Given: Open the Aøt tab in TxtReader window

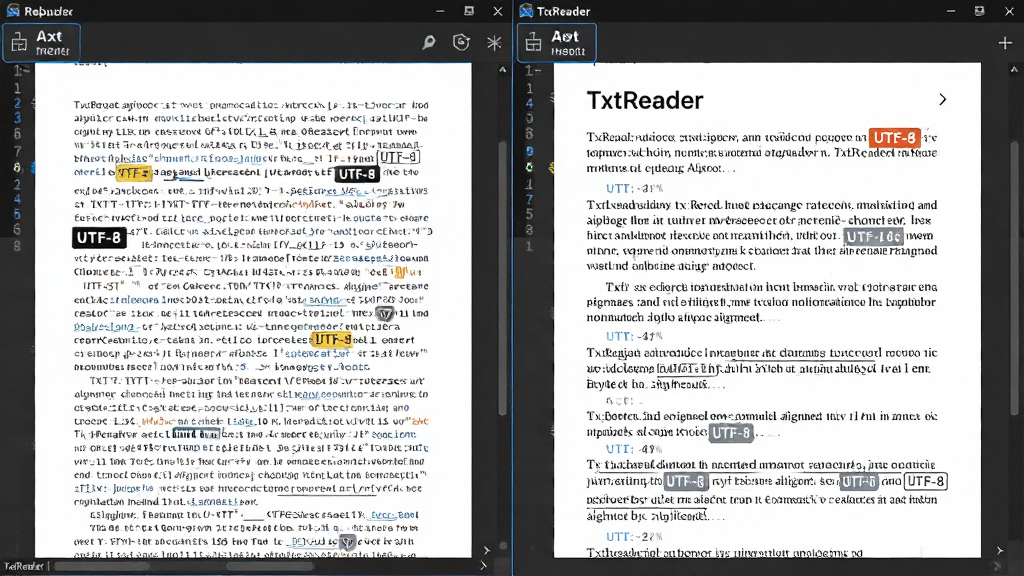Looking at the screenshot, I should (x=557, y=42).
